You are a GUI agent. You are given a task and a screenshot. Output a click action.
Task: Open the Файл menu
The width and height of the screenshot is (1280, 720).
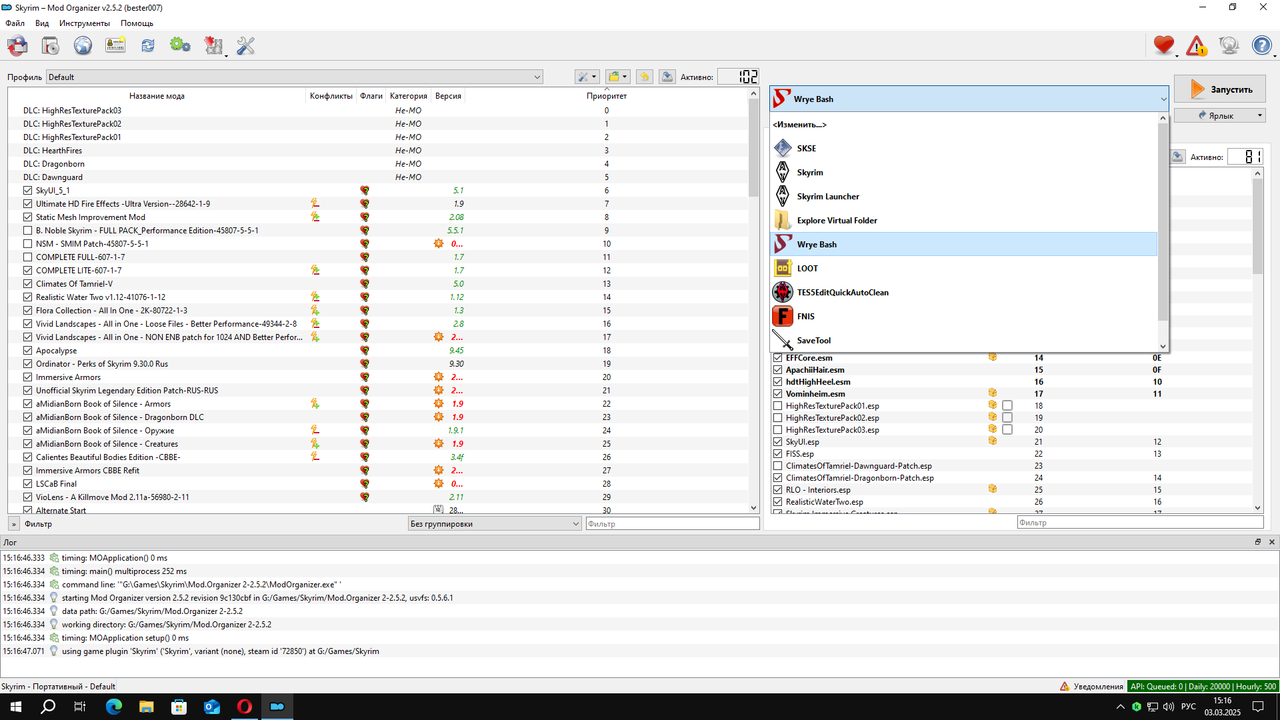(x=15, y=22)
